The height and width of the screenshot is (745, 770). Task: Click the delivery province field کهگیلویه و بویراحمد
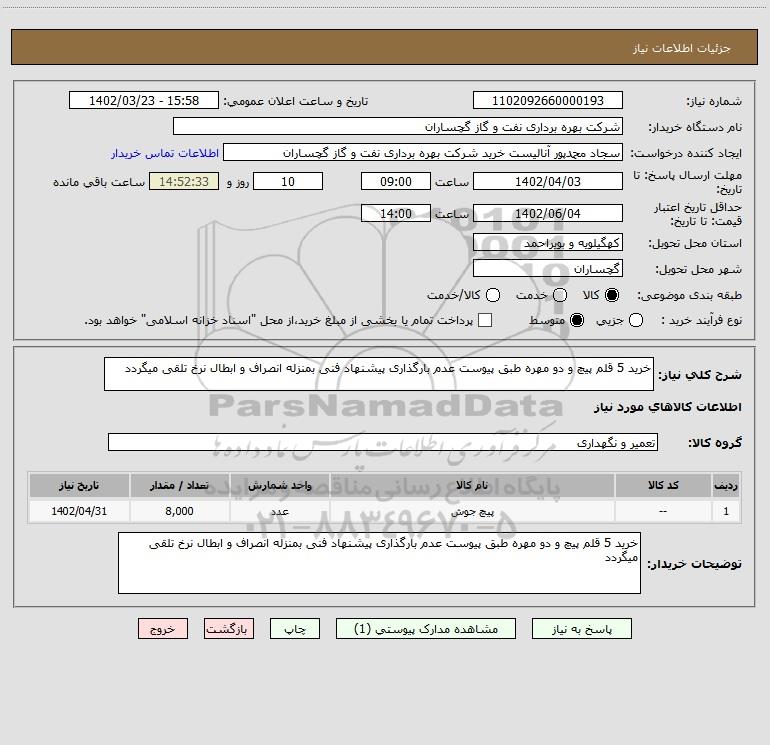coord(548,242)
